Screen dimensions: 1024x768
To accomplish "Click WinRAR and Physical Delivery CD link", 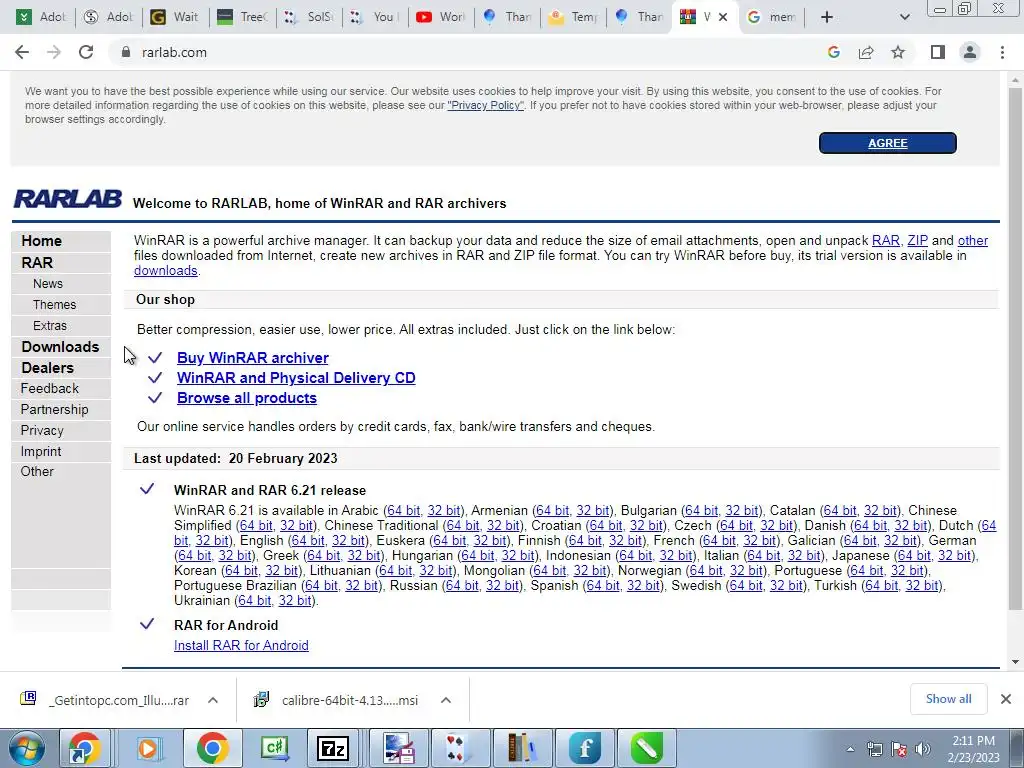I will coord(296,378).
